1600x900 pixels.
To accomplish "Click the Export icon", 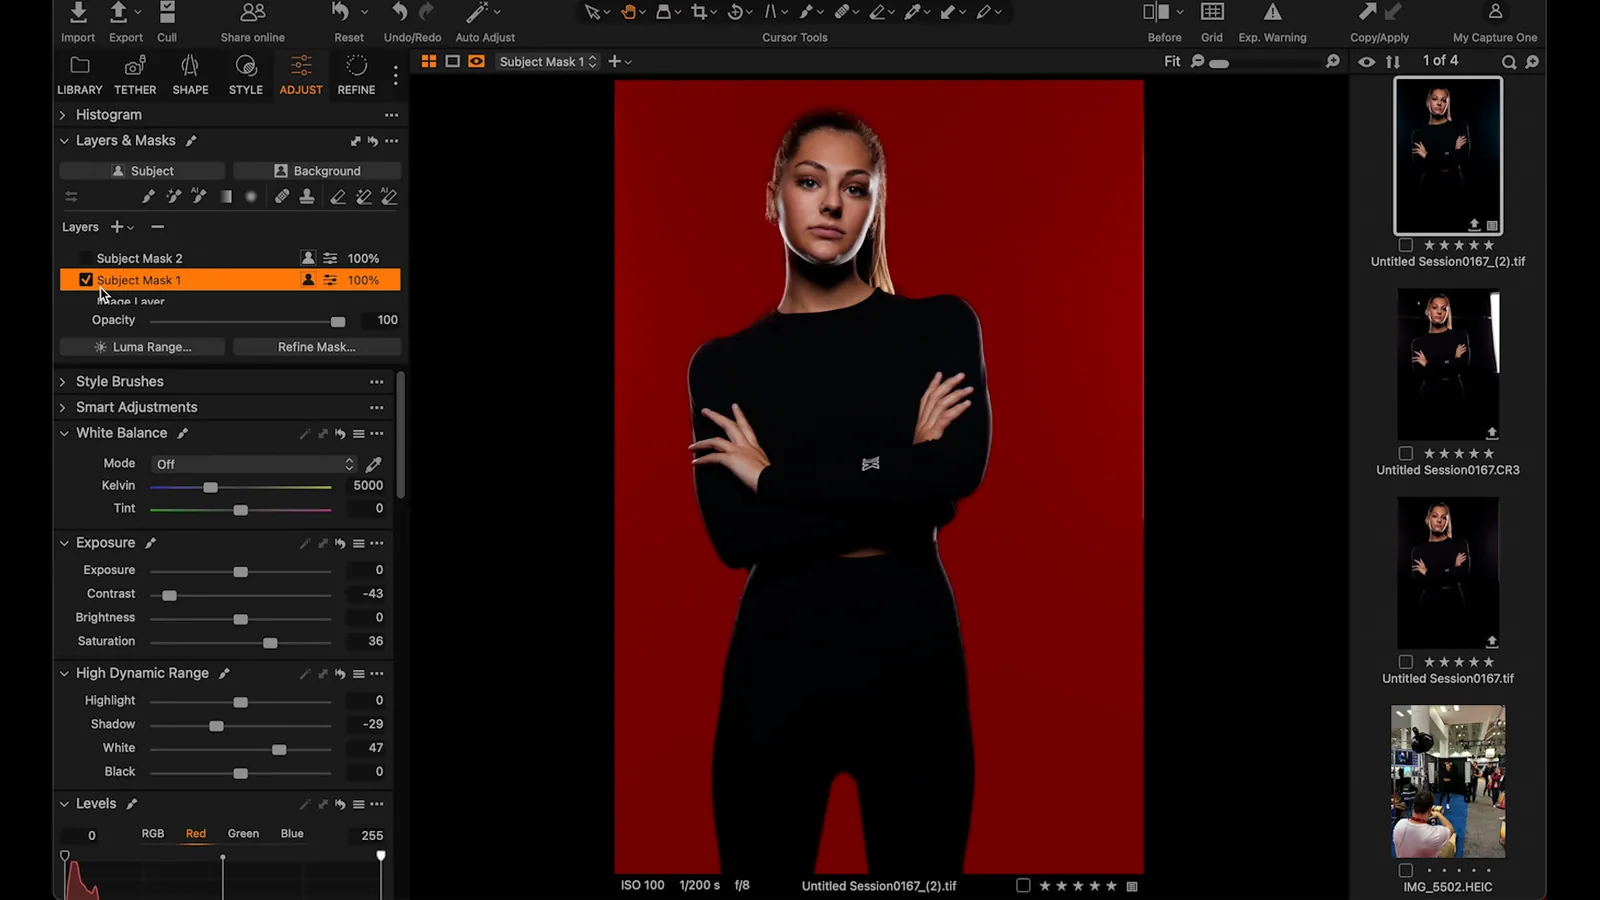I will coord(118,13).
